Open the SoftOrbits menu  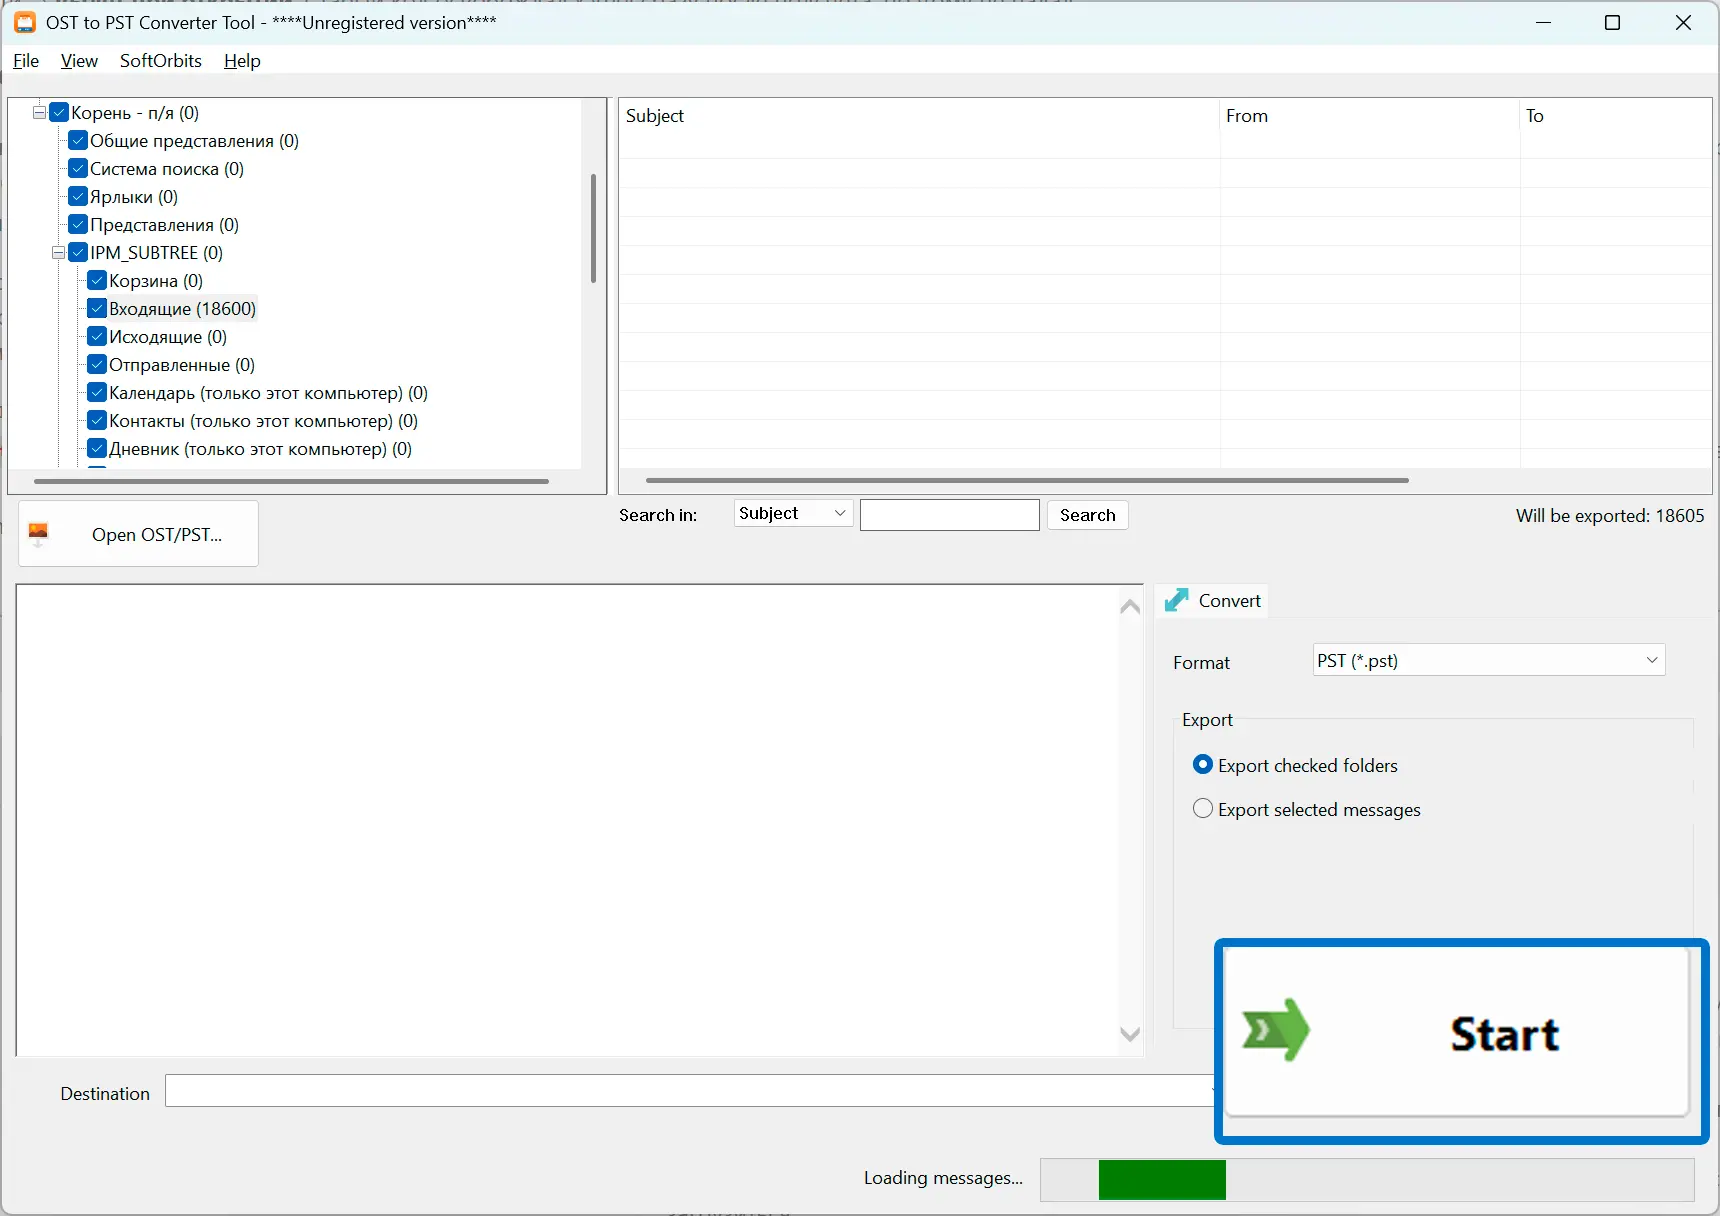pos(161,61)
